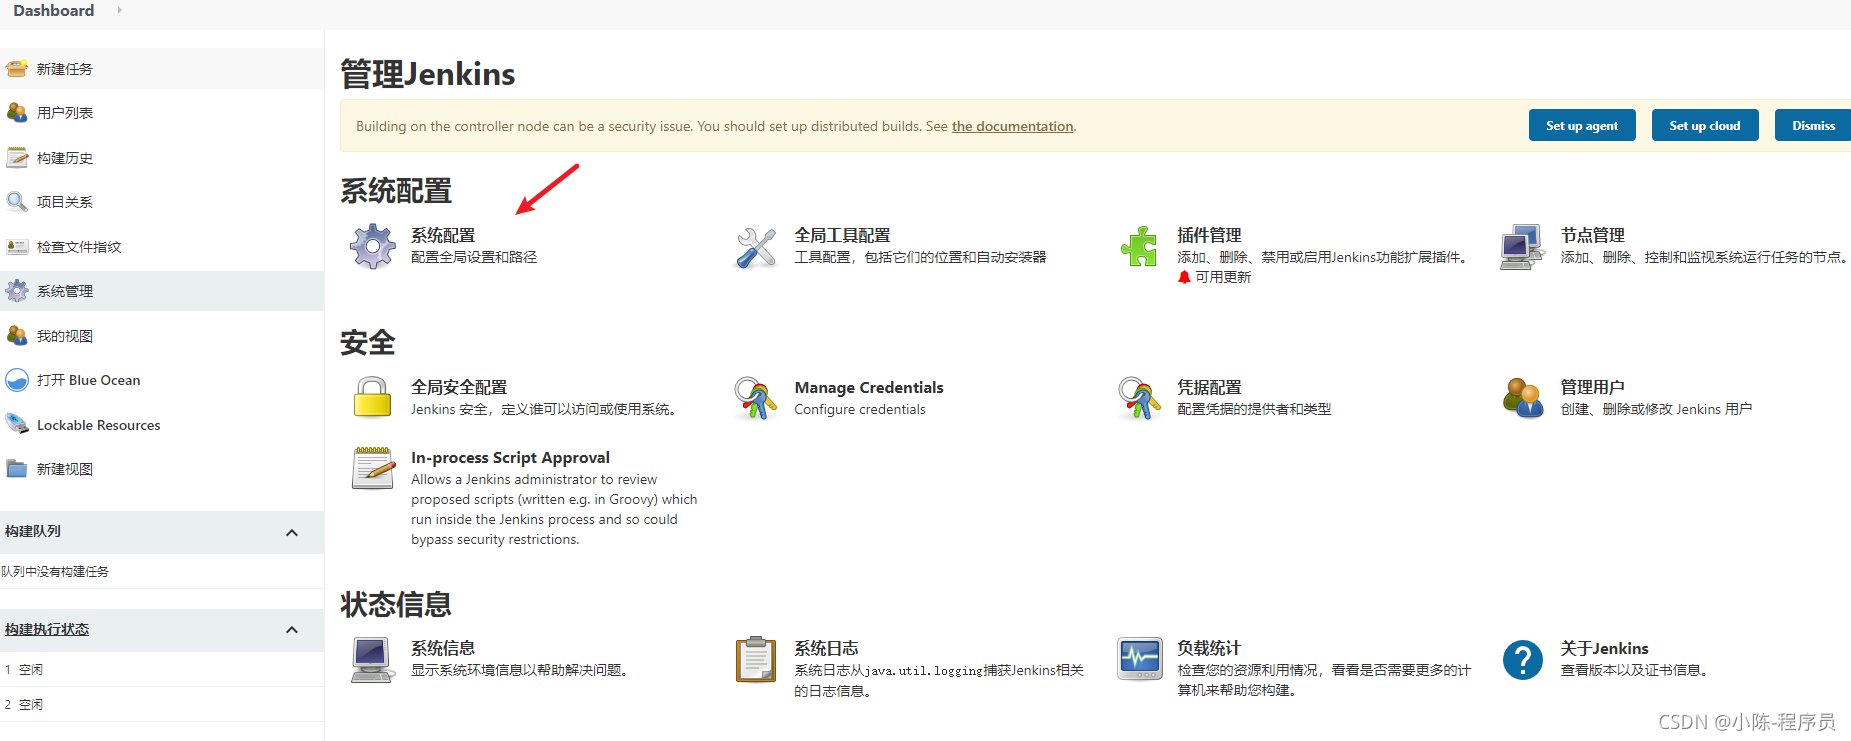
Task: Collapse the 构建执行状态 panel
Action: click(x=292, y=630)
